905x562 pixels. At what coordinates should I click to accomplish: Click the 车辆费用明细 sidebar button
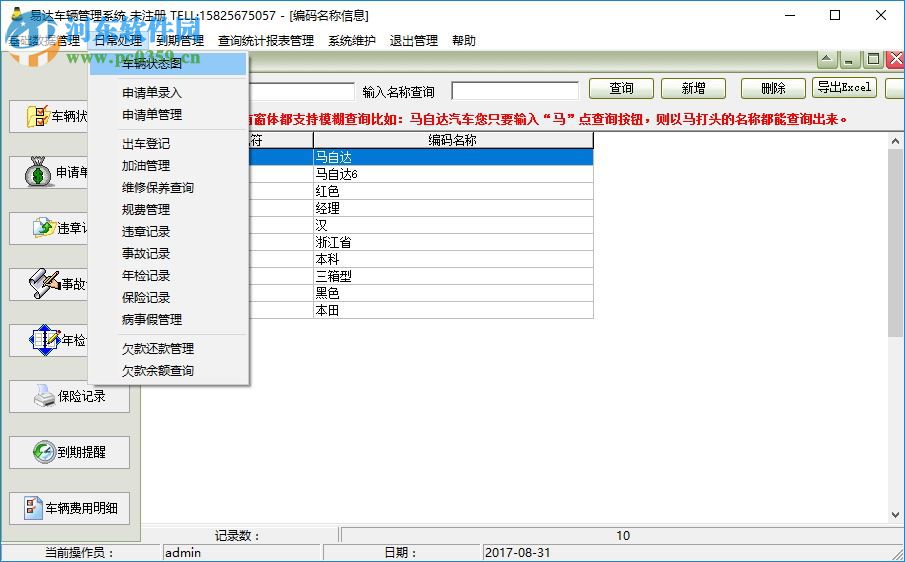coord(69,508)
